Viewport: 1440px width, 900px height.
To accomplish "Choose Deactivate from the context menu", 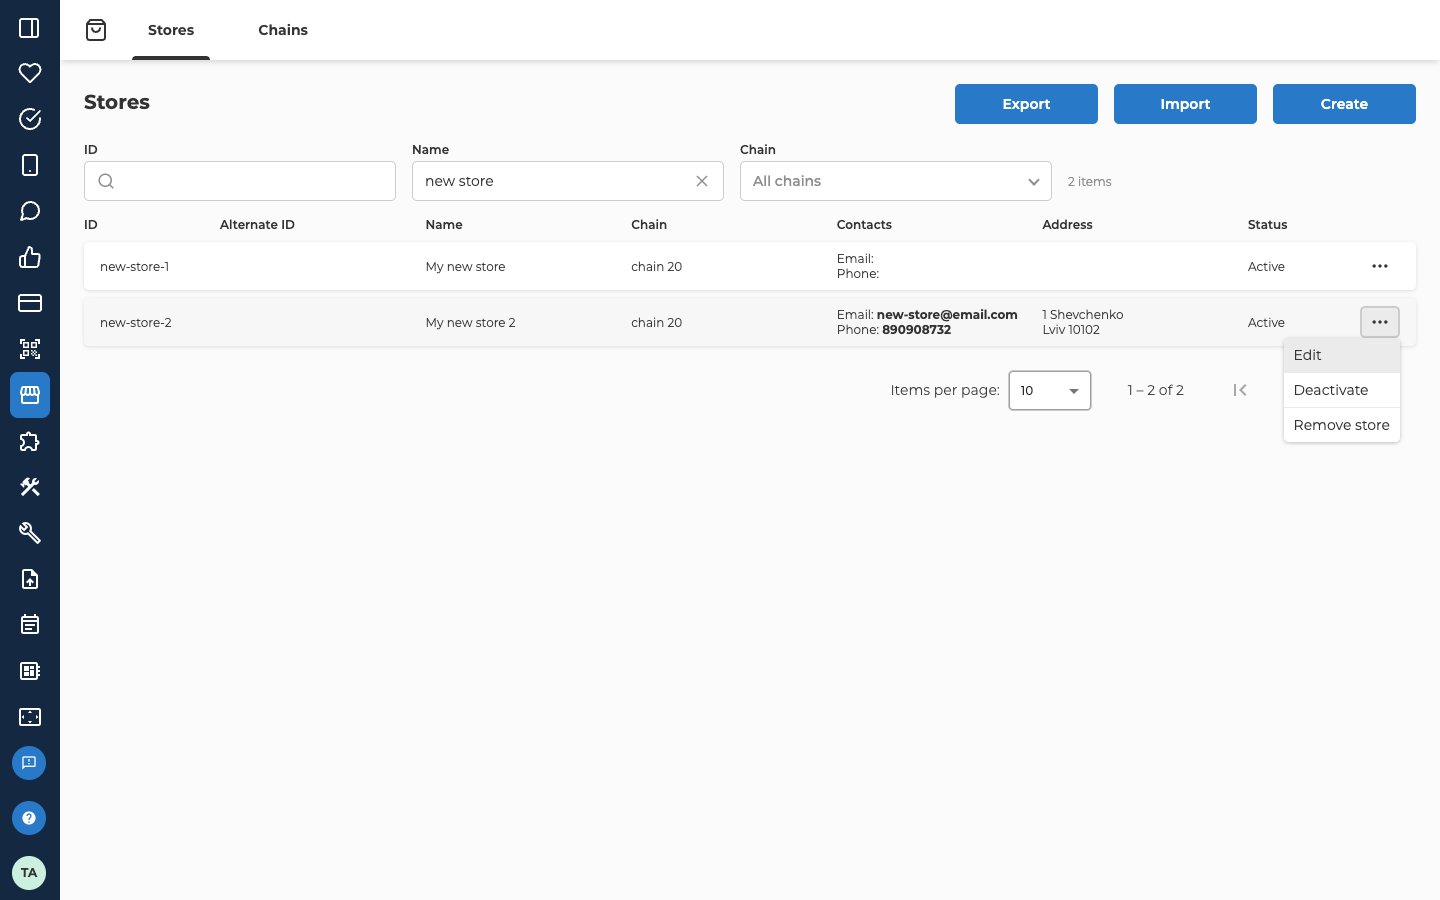I will pos(1342,390).
